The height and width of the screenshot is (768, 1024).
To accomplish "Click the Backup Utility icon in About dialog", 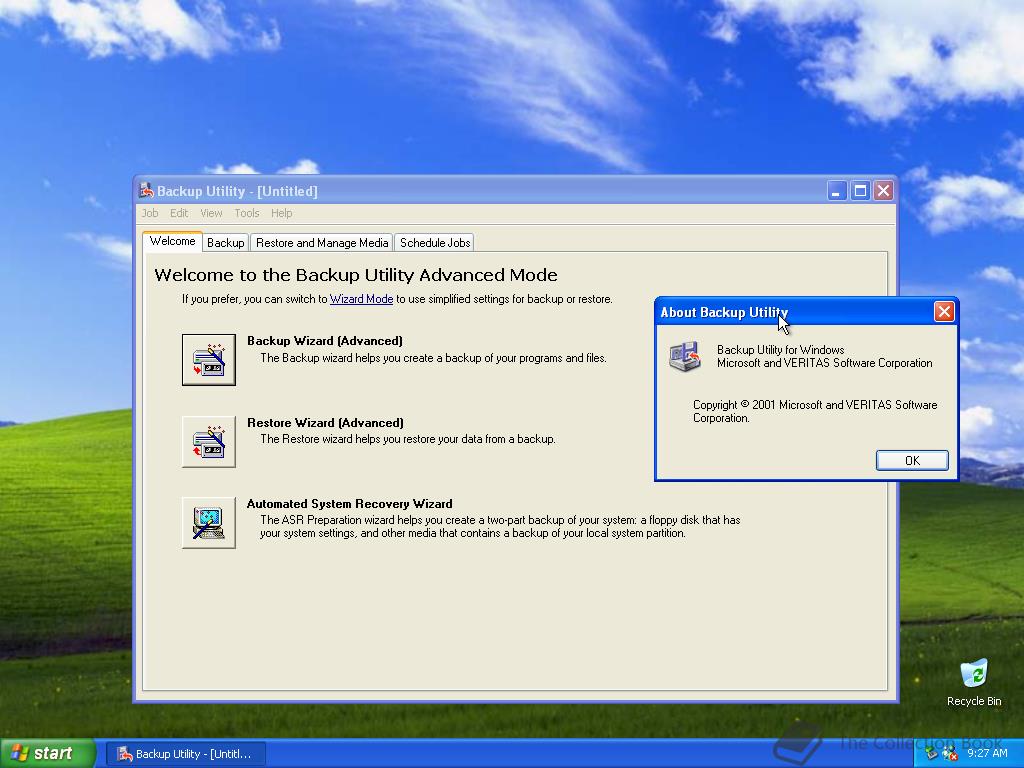I will tap(684, 357).
